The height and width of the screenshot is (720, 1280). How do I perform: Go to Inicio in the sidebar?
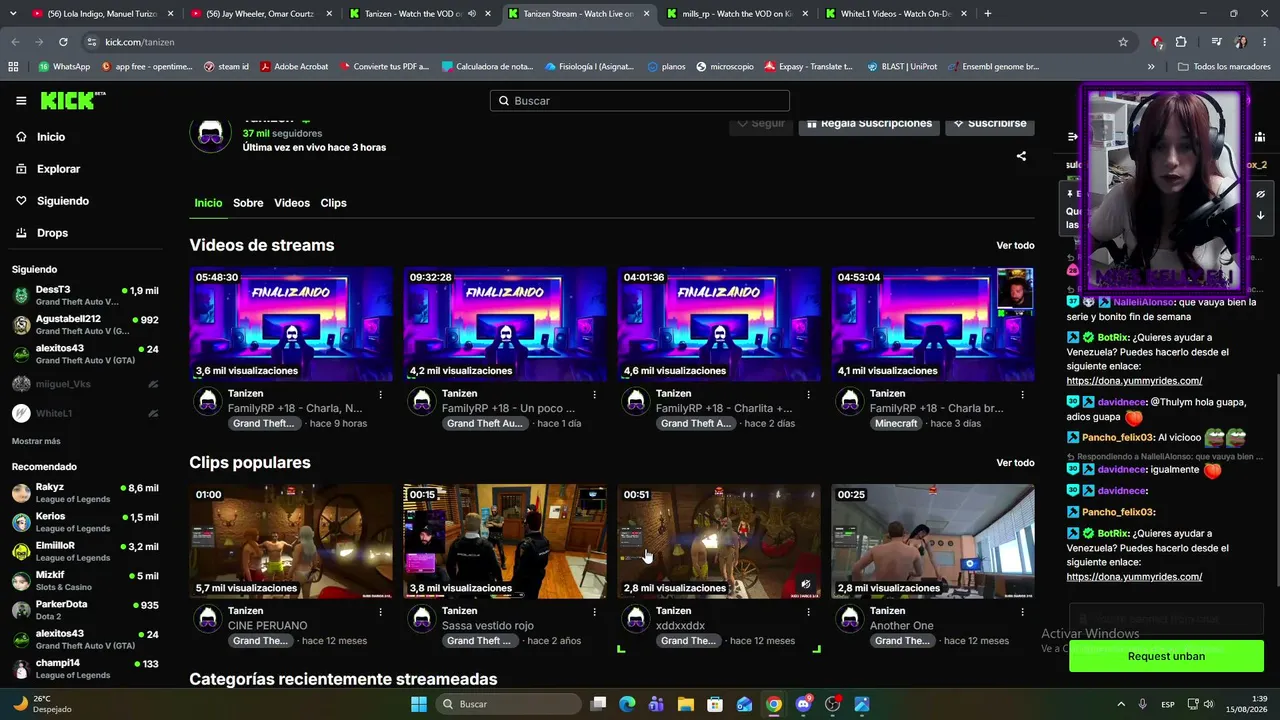pos(51,137)
